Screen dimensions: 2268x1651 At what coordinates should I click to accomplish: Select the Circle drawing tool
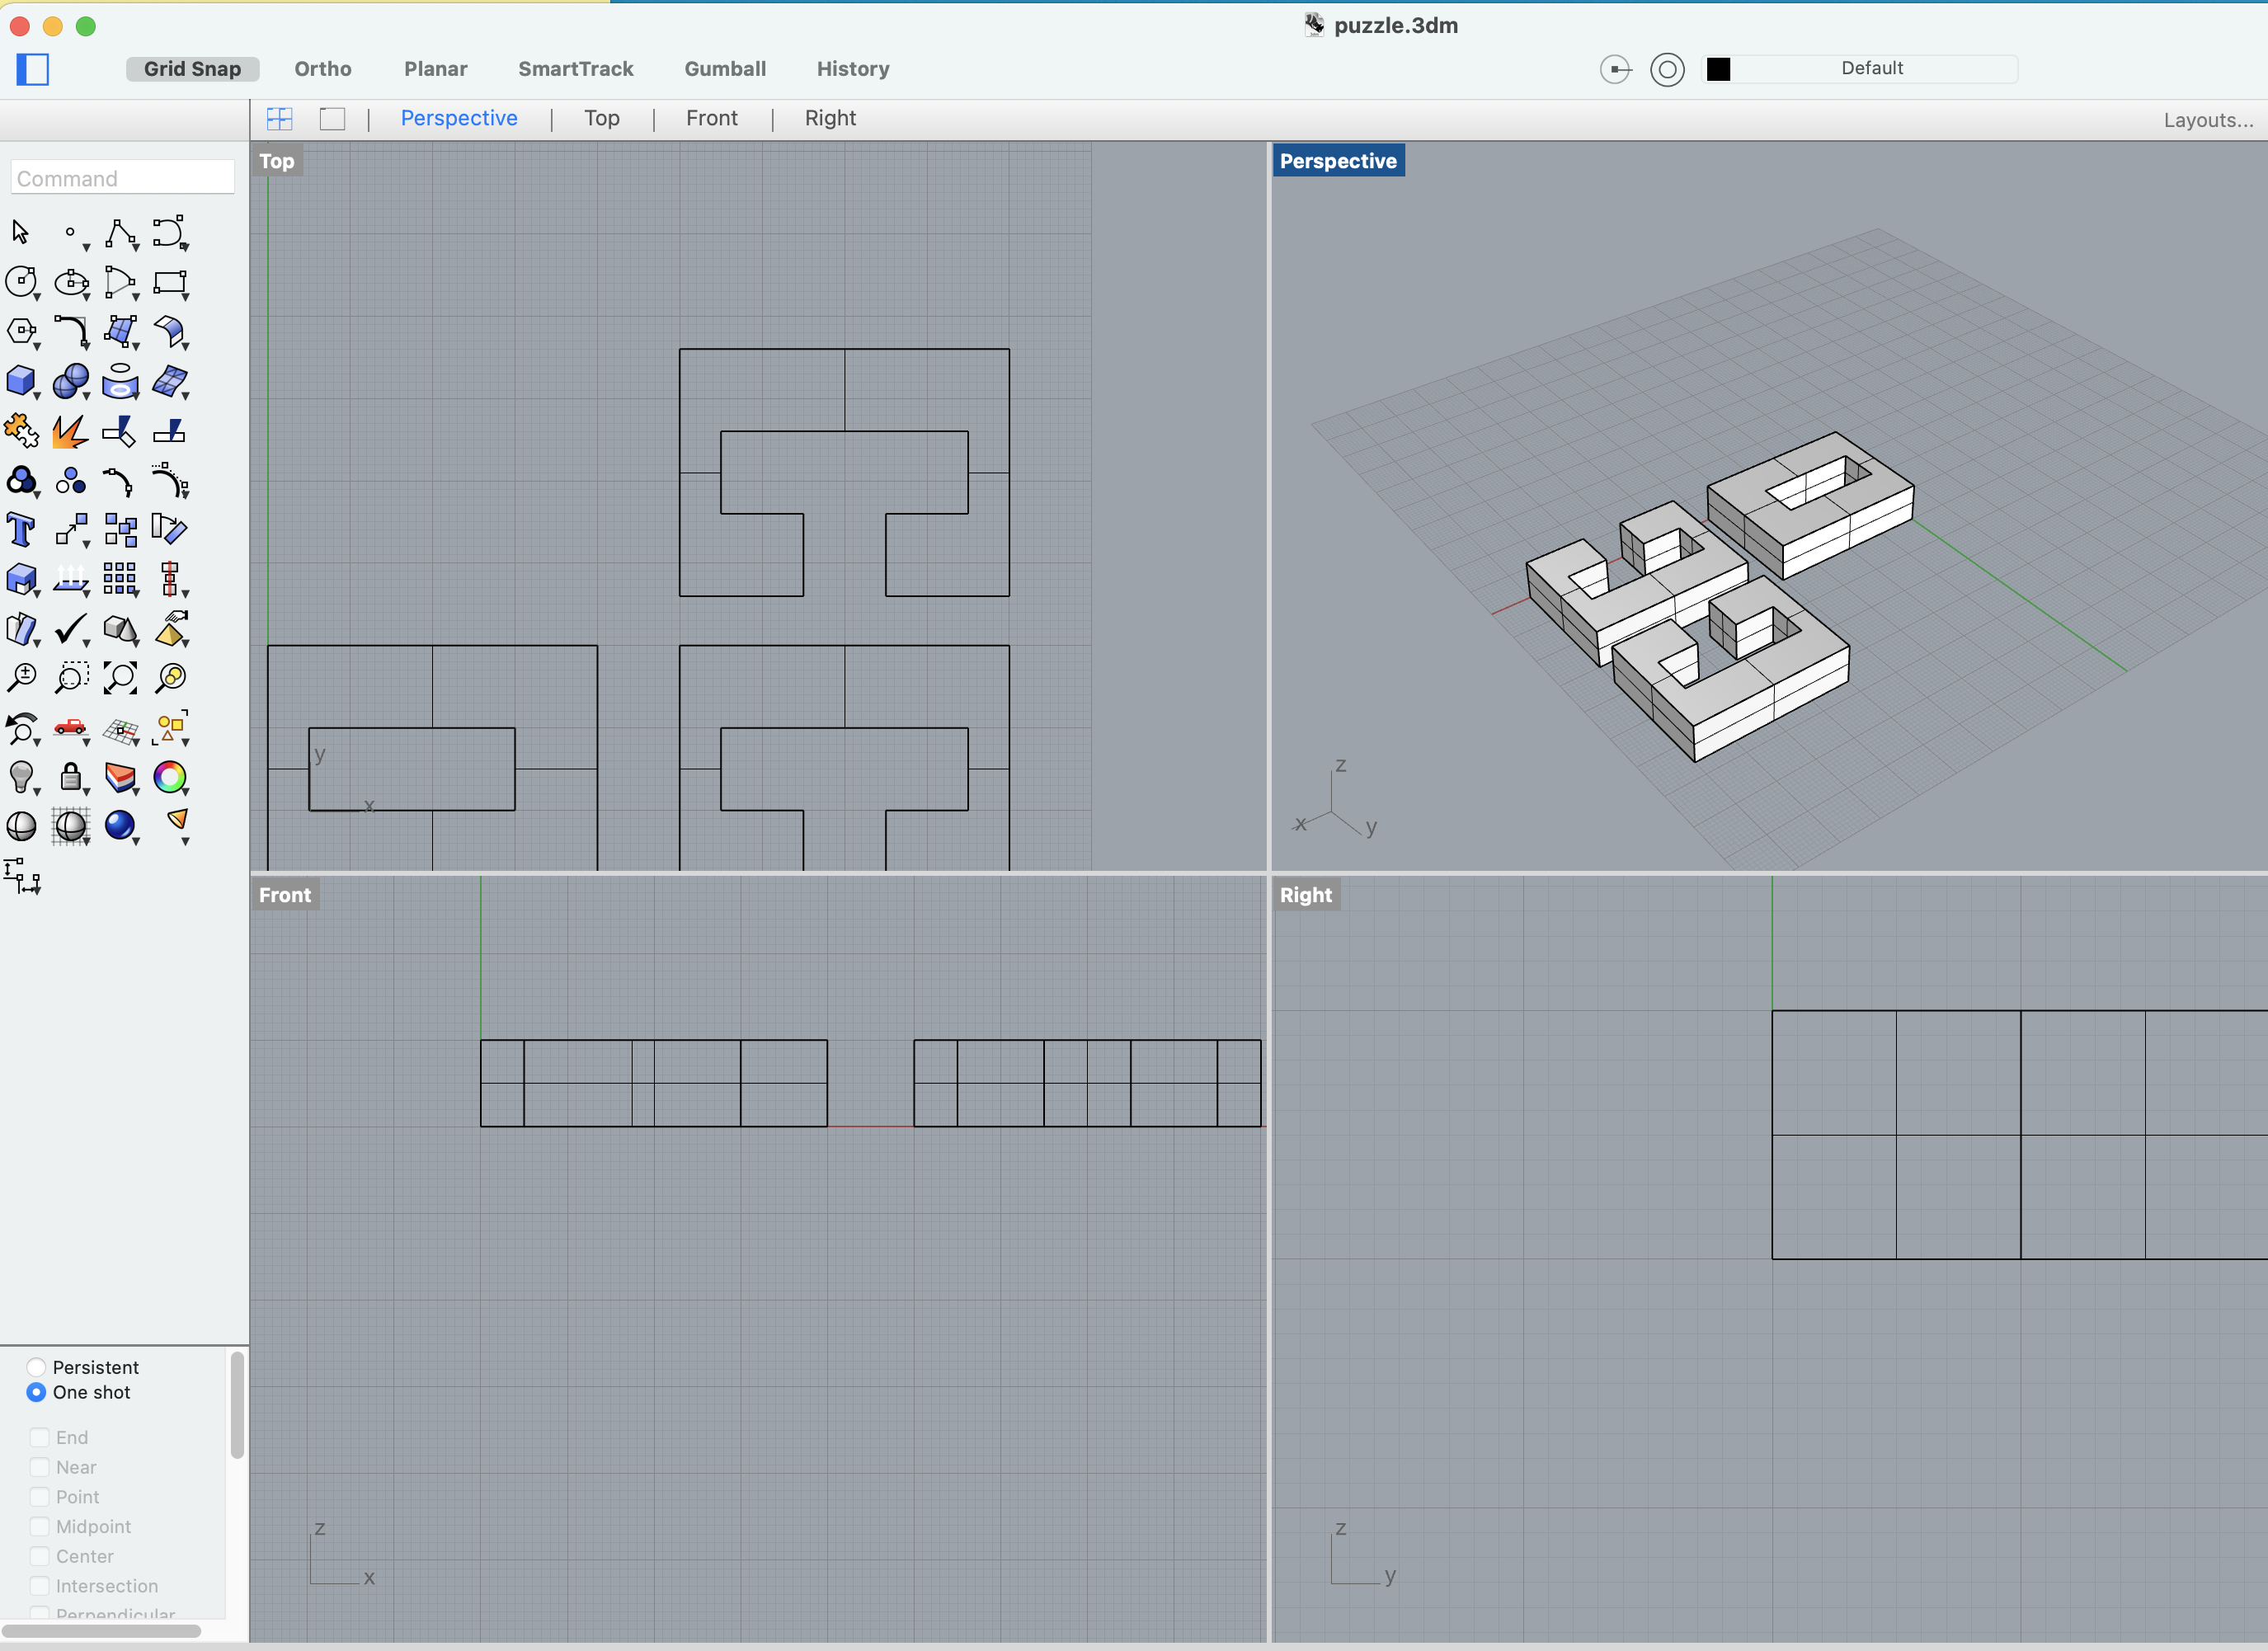(x=20, y=283)
